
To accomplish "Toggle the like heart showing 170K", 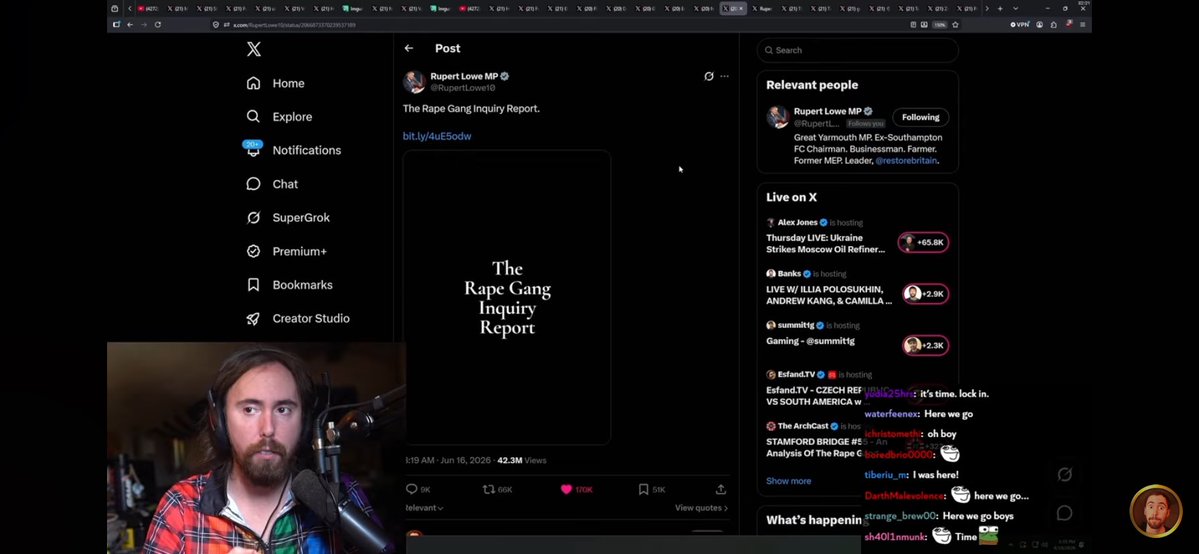I will 567,490.
